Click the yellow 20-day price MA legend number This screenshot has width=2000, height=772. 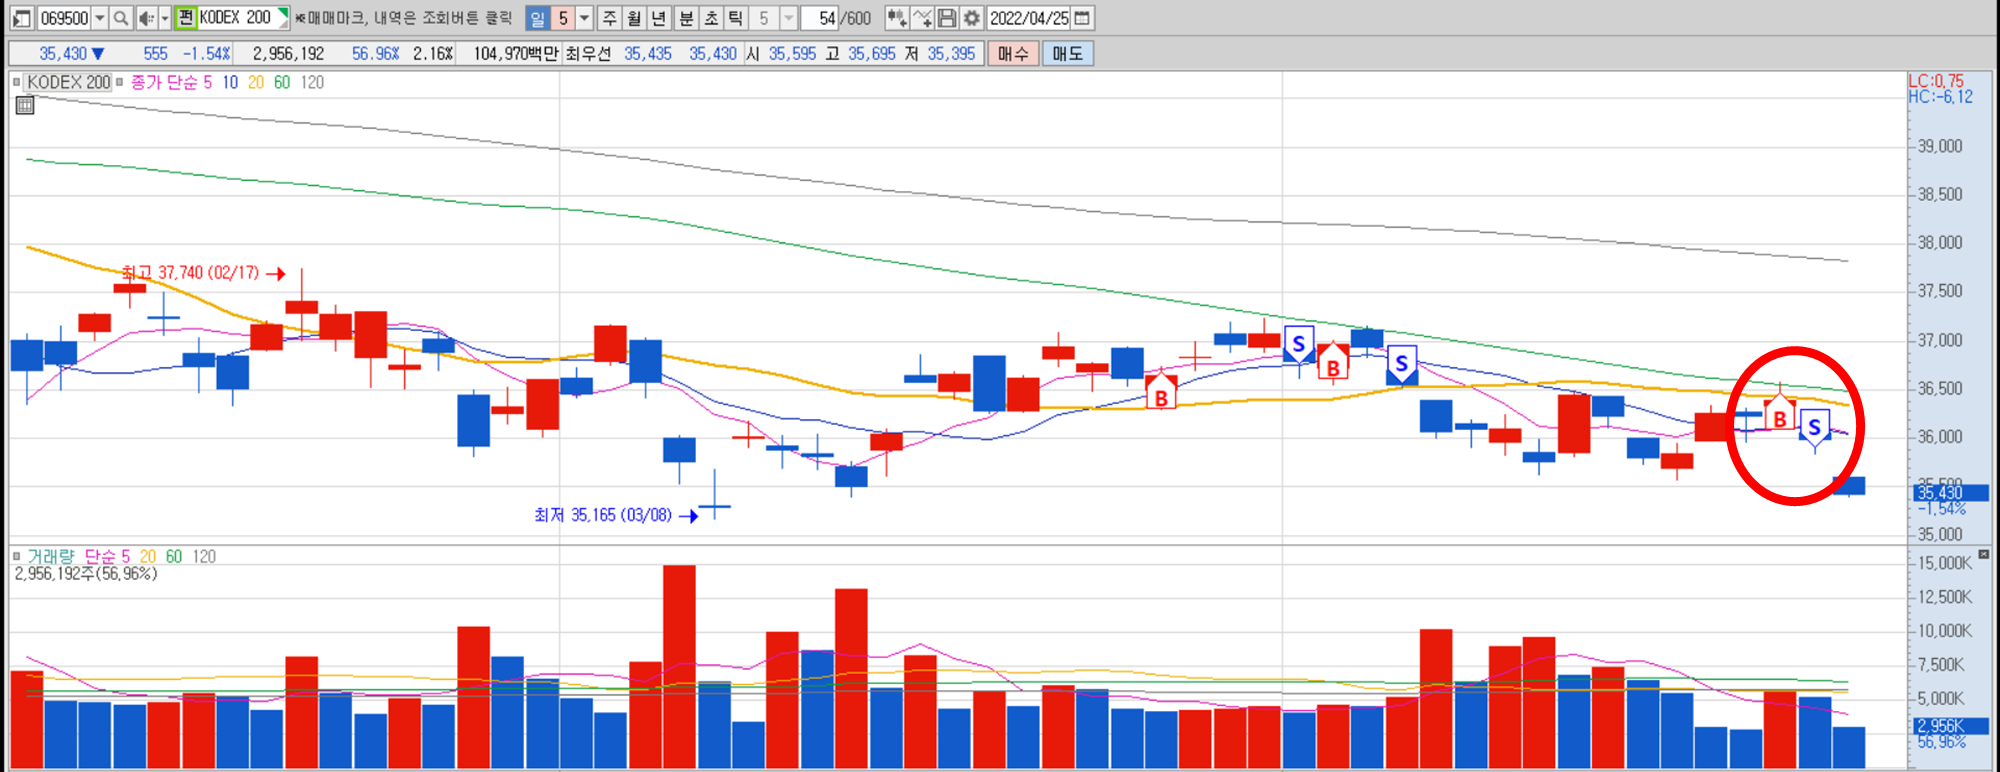pyautogui.click(x=256, y=82)
